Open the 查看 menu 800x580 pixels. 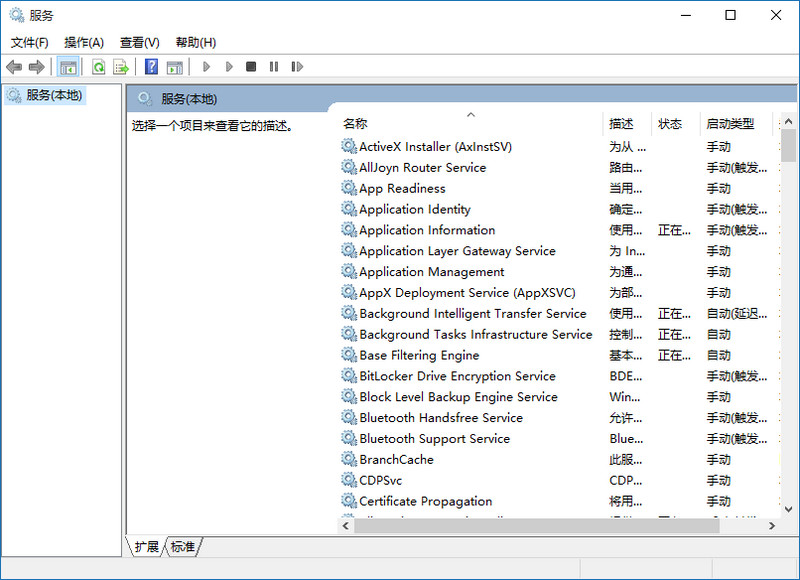click(x=138, y=42)
